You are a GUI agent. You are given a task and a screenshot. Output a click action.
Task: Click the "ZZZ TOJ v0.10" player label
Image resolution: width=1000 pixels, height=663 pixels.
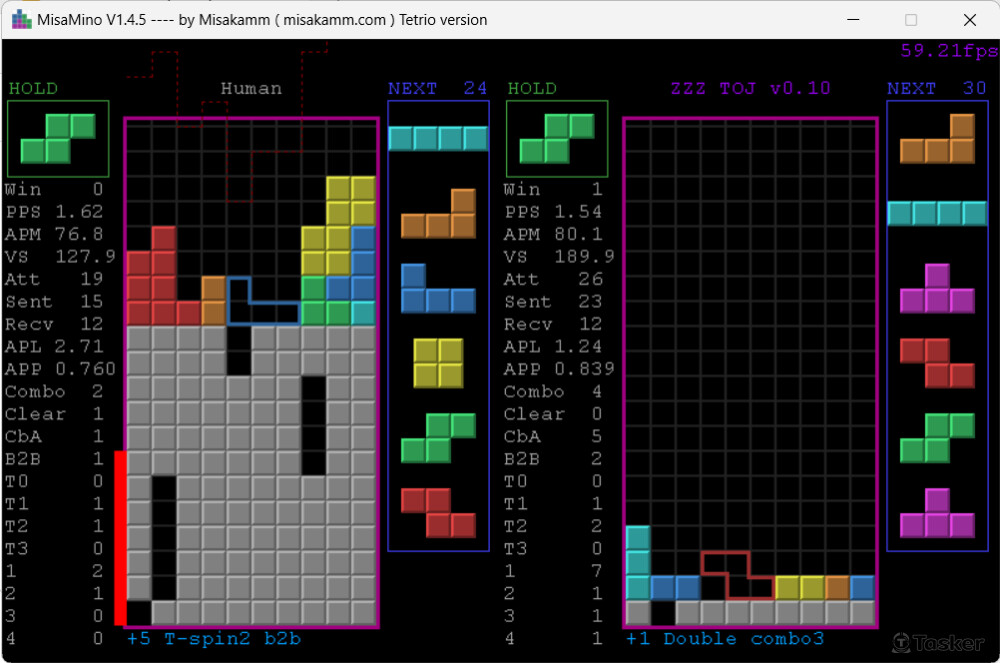(750, 88)
